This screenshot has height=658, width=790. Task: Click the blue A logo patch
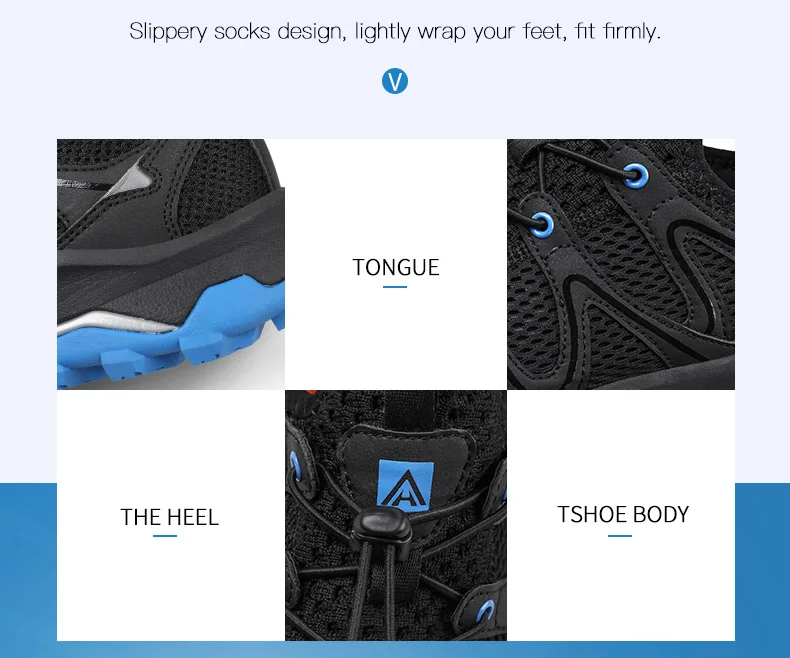click(406, 483)
